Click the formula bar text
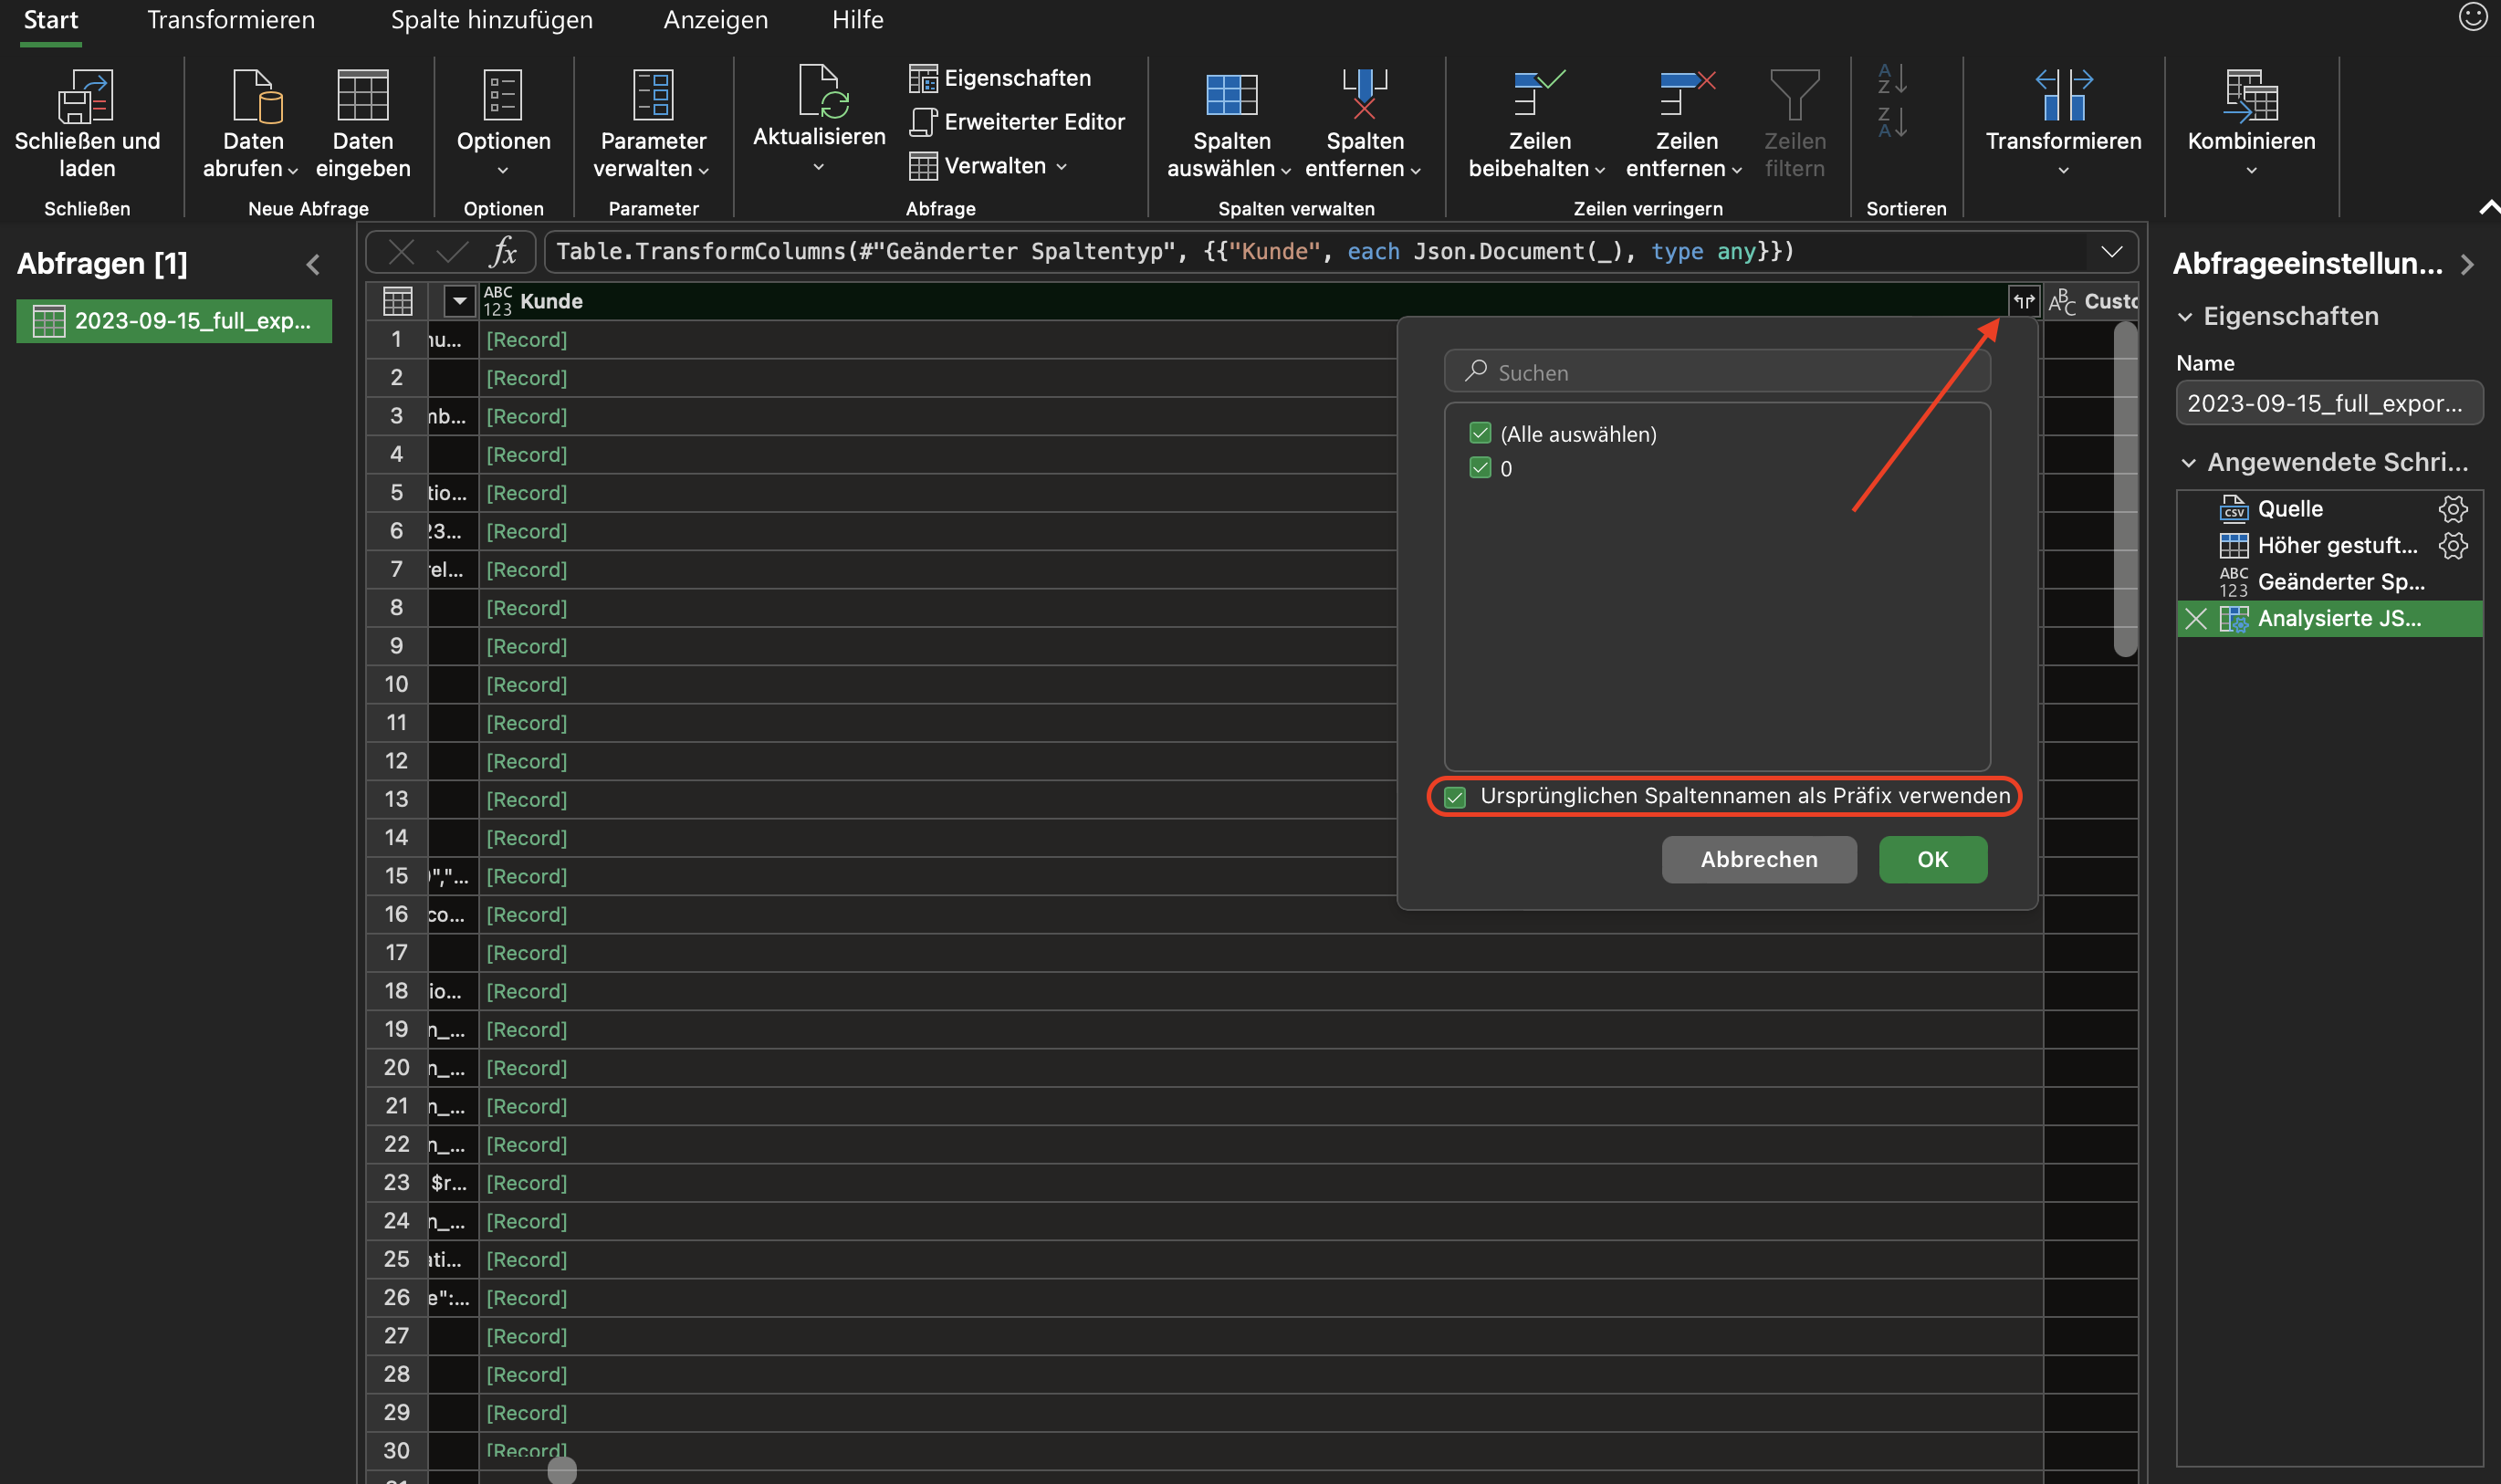Image resolution: width=2501 pixels, height=1484 pixels. 1175,251
